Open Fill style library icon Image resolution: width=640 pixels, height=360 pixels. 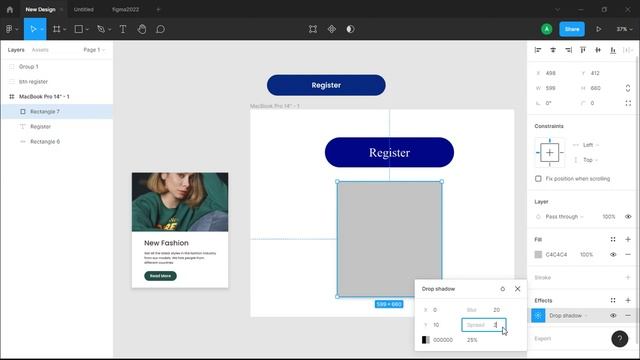(x=613, y=240)
